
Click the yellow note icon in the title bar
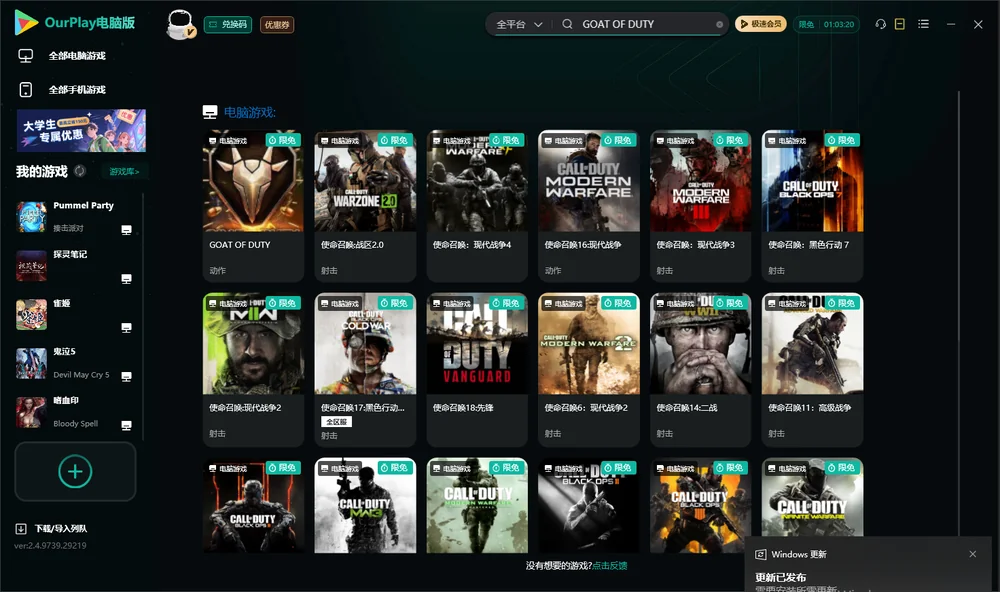coord(900,24)
